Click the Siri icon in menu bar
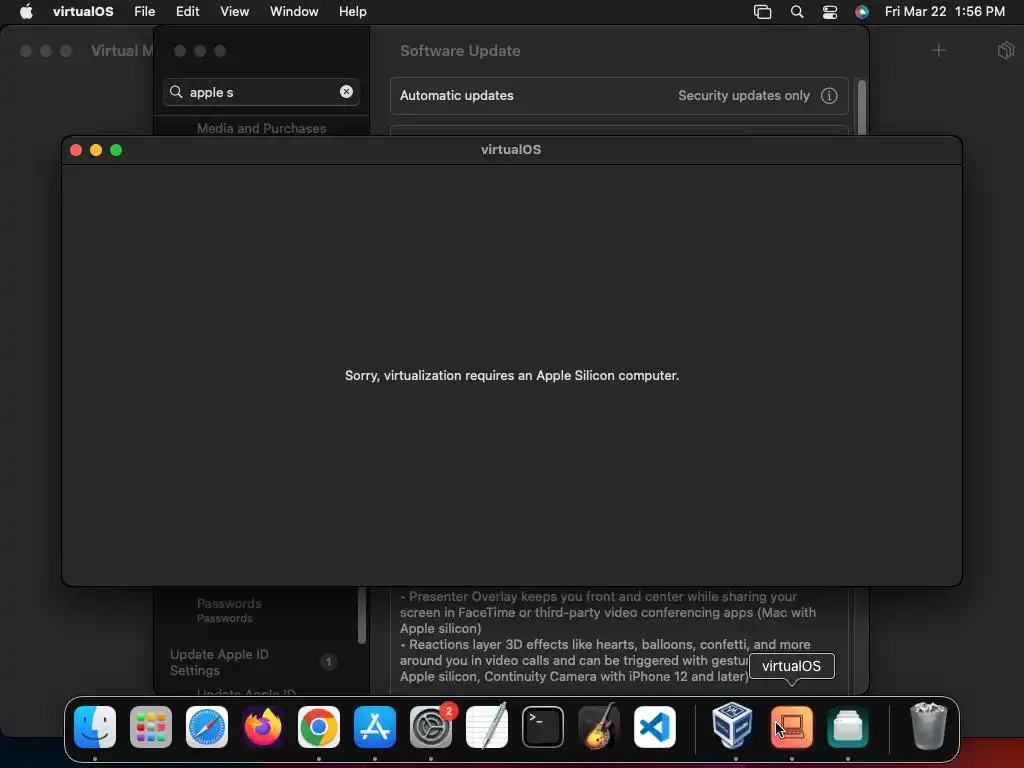1024x768 pixels. pos(862,11)
